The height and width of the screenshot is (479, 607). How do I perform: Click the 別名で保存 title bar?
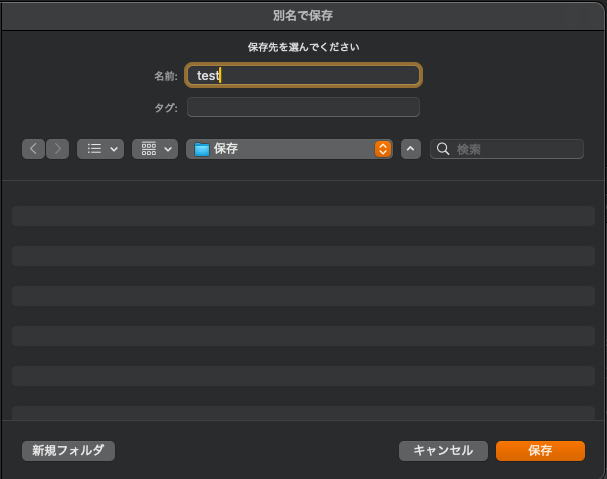click(303, 15)
